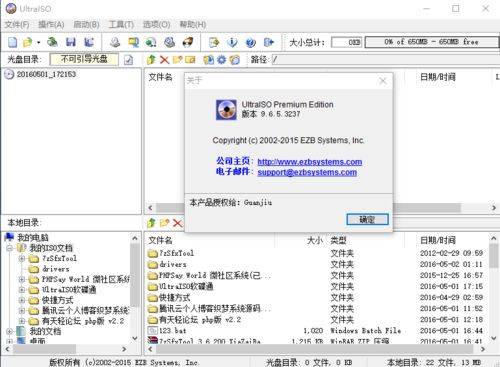
Task: Open the 工具(T) menu
Action: click(121, 24)
